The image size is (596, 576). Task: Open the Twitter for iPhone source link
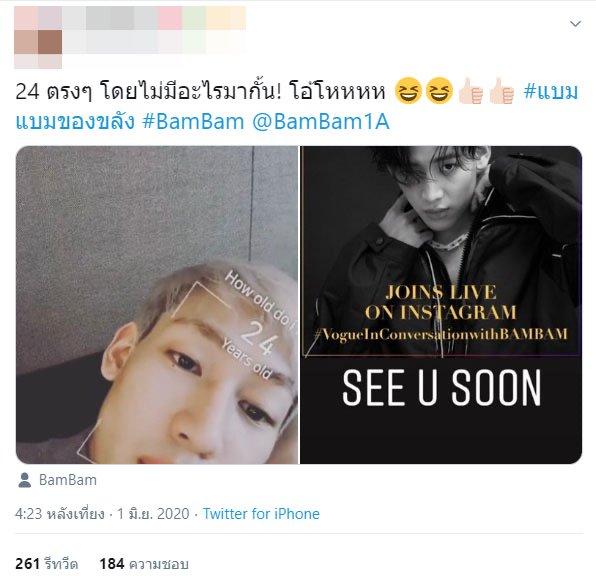click(261, 514)
